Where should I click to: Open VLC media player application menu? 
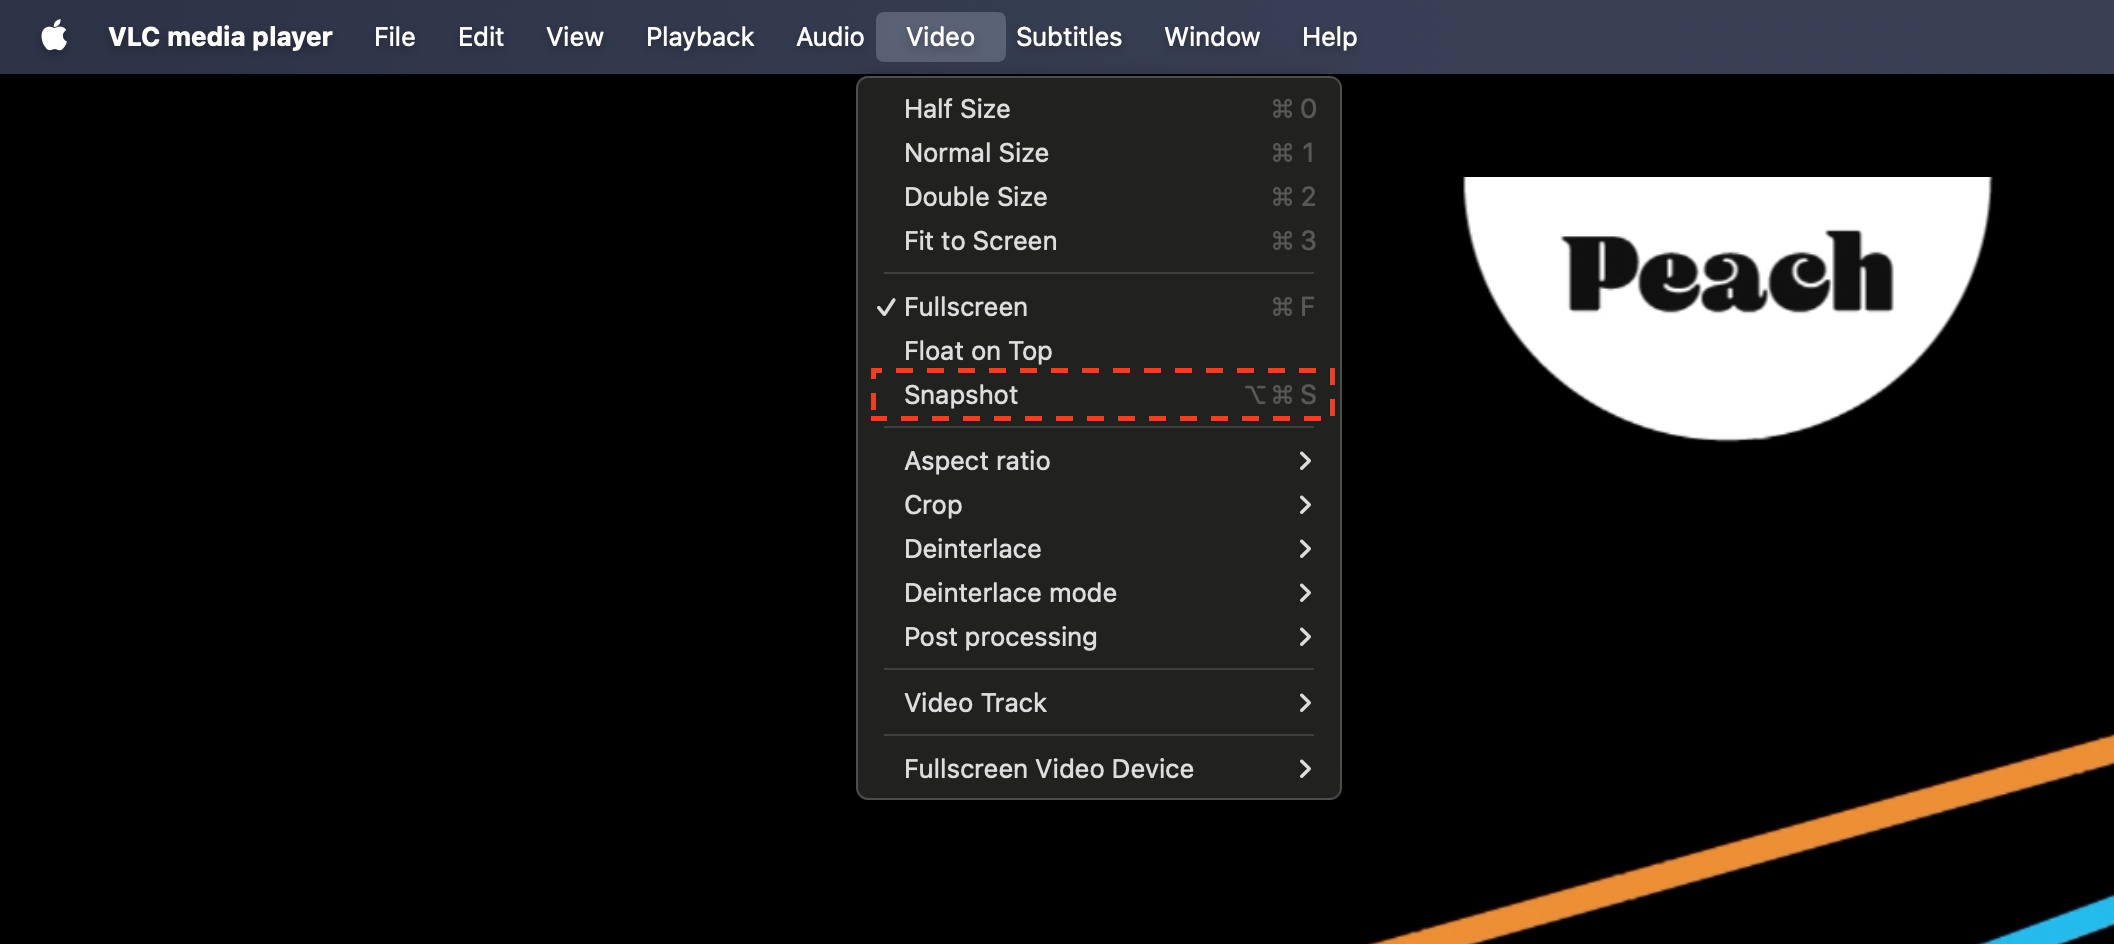click(220, 37)
